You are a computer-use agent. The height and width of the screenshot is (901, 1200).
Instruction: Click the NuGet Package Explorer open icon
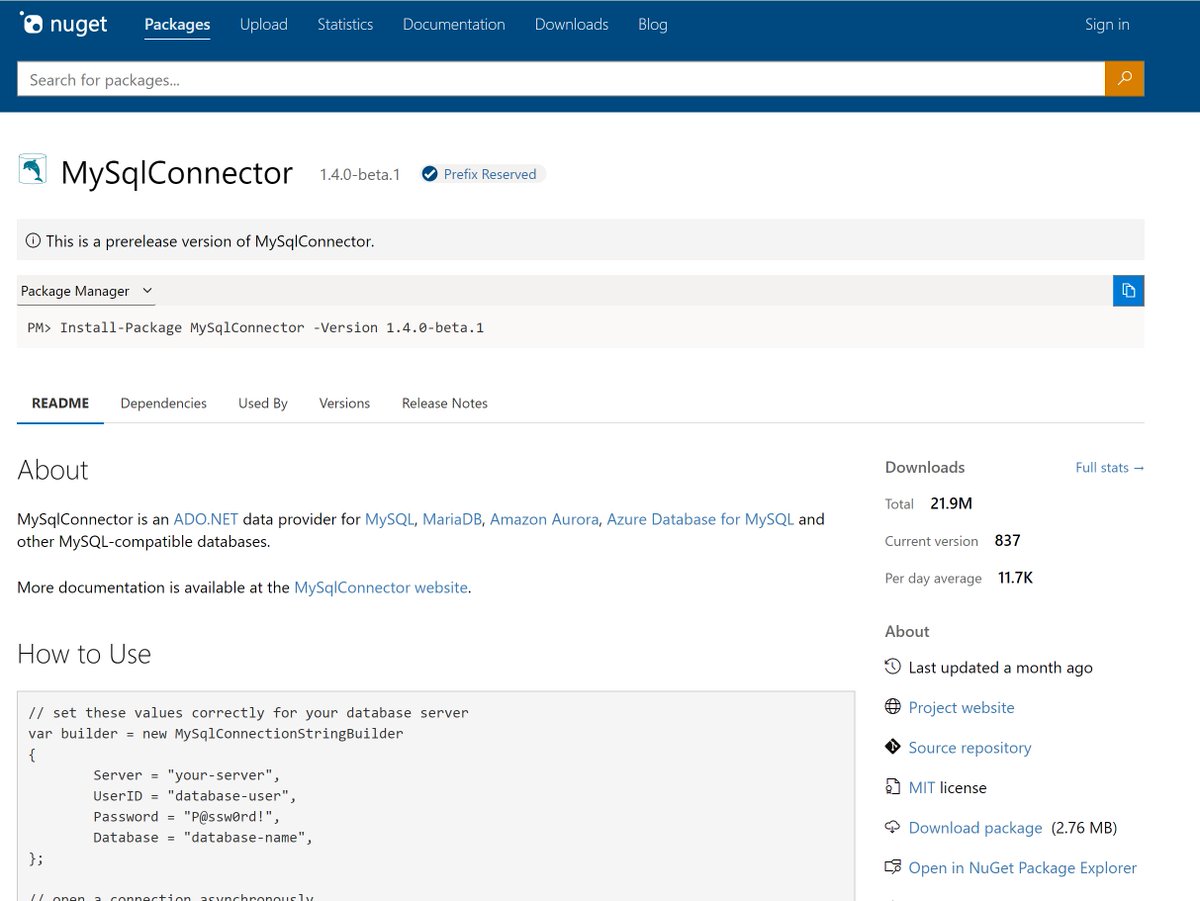[893, 867]
